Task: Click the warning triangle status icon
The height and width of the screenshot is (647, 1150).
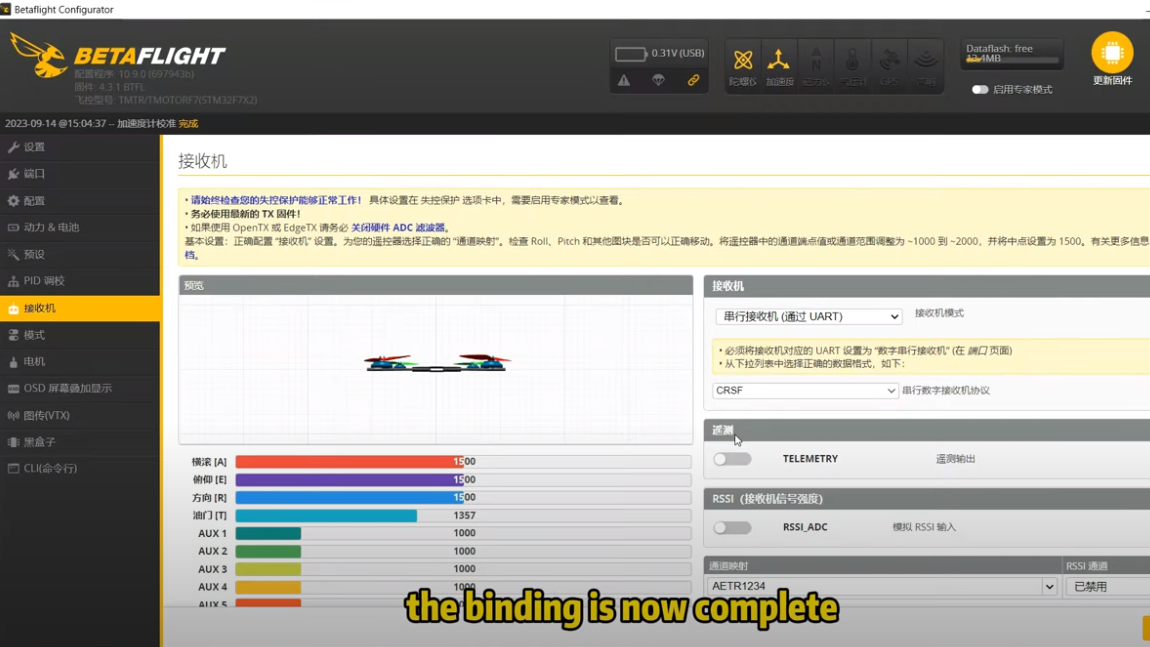Action: 624,80
